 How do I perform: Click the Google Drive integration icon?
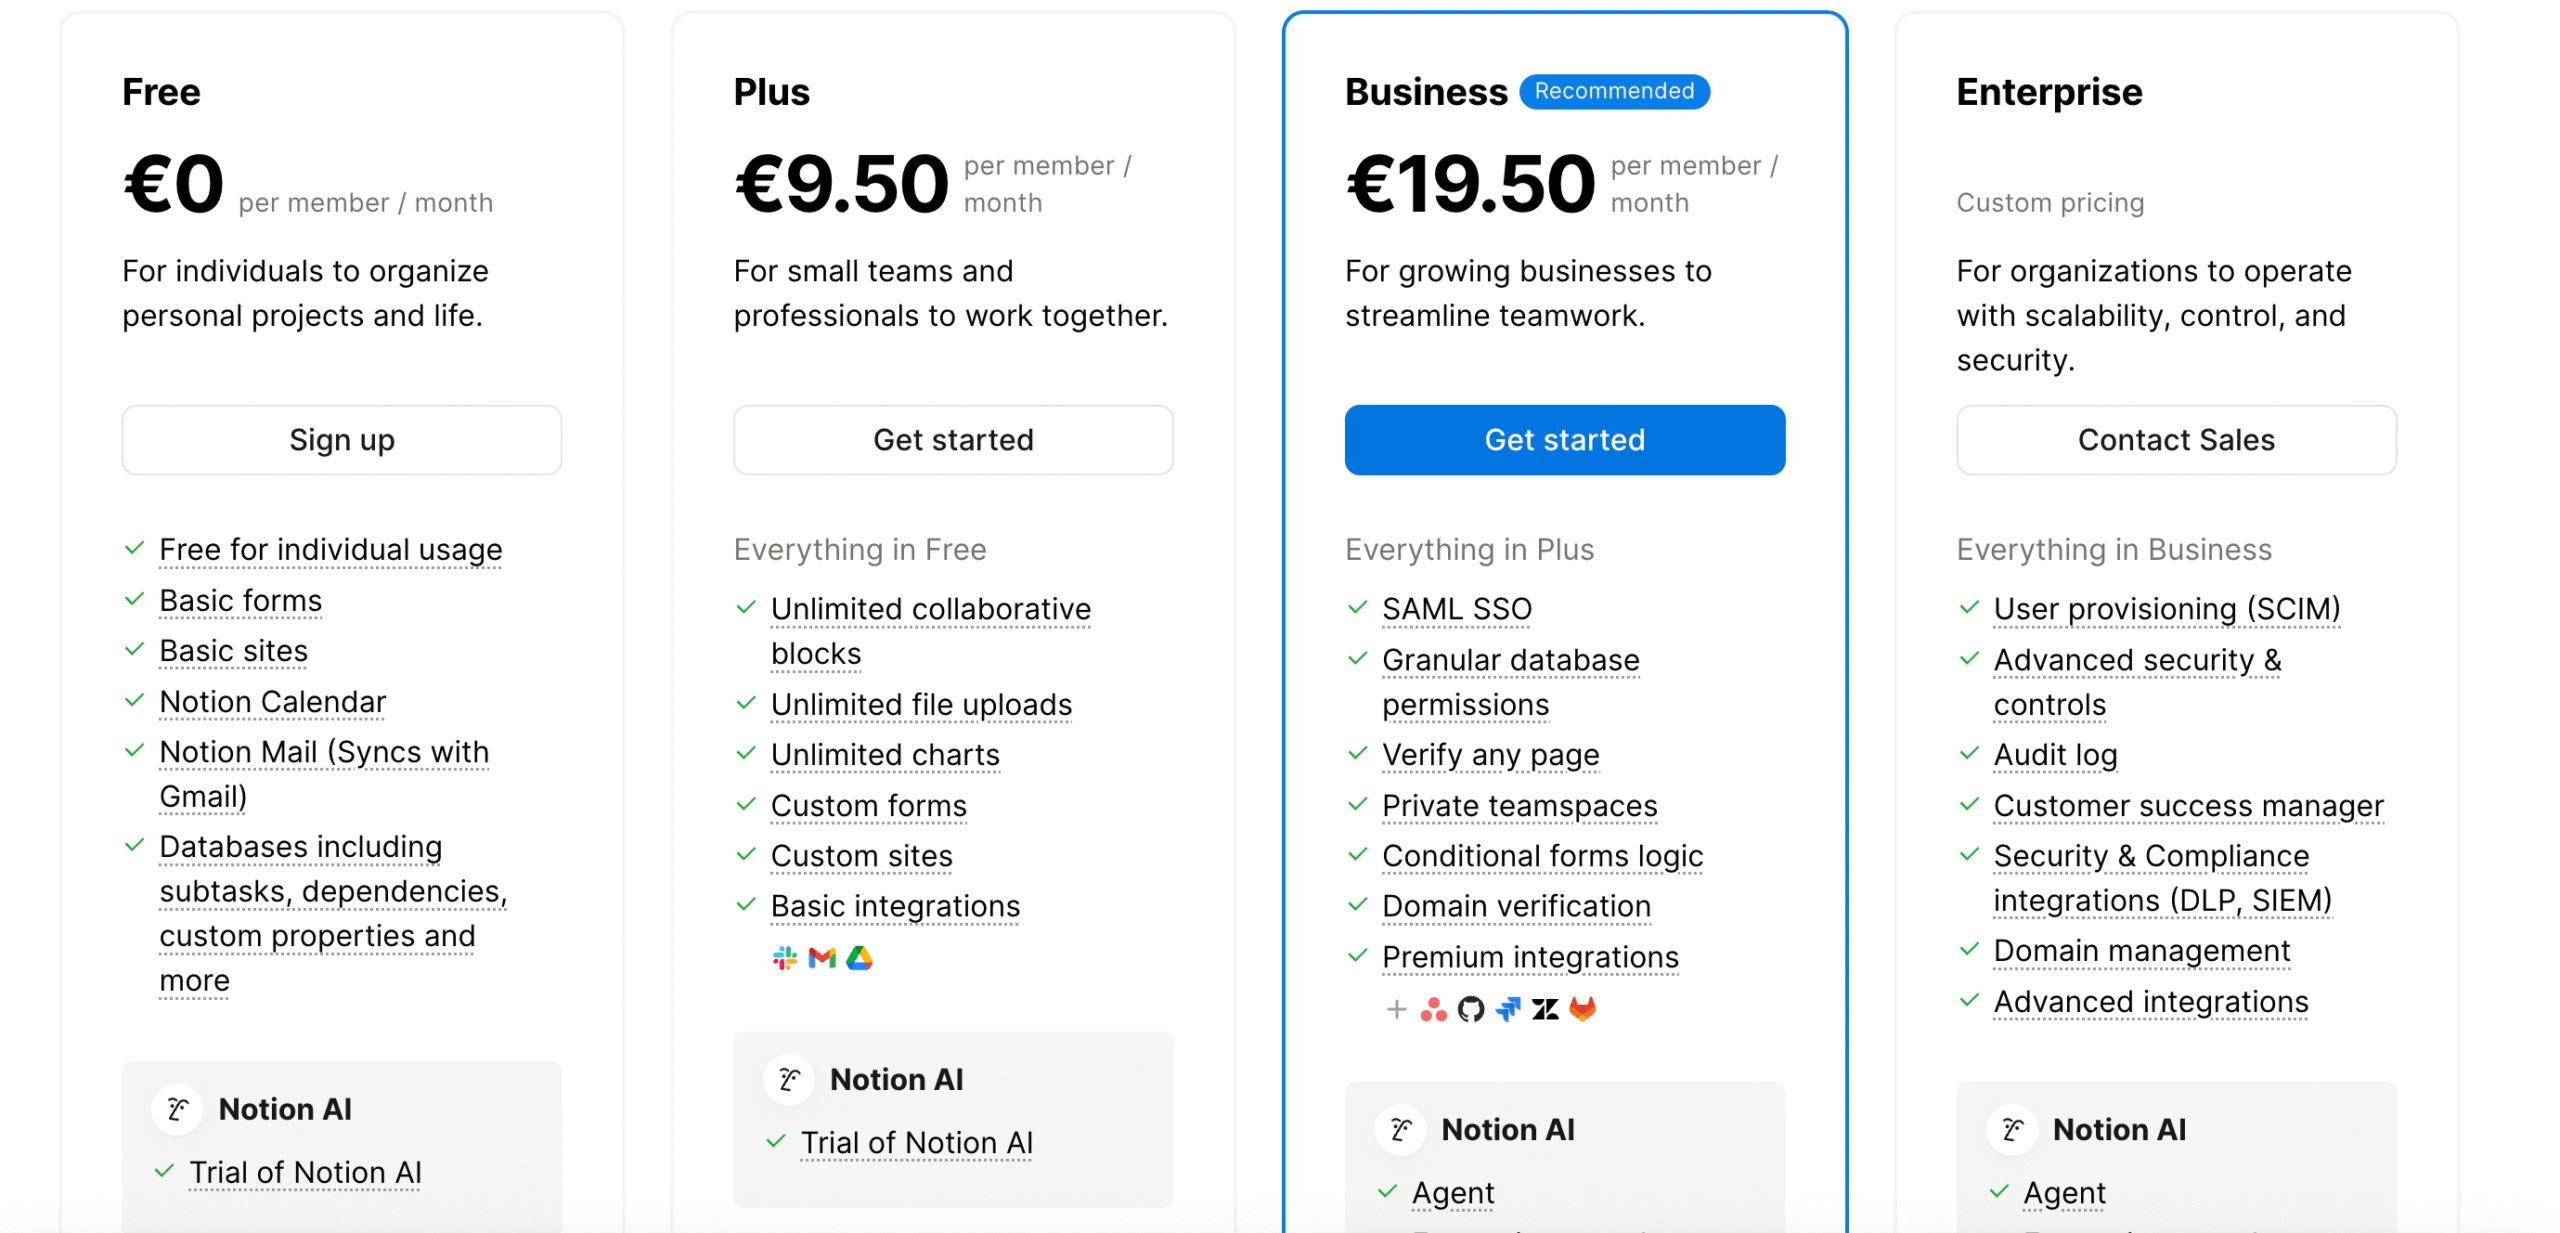click(x=859, y=959)
